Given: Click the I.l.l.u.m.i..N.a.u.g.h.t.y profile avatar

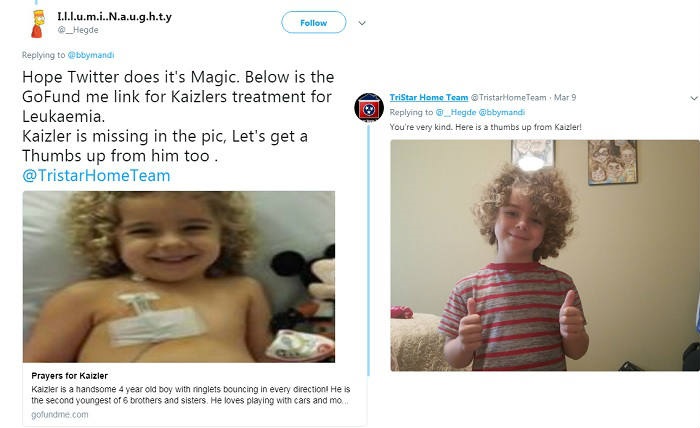Looking at the screenshot, I should click(x=37, y=24).
